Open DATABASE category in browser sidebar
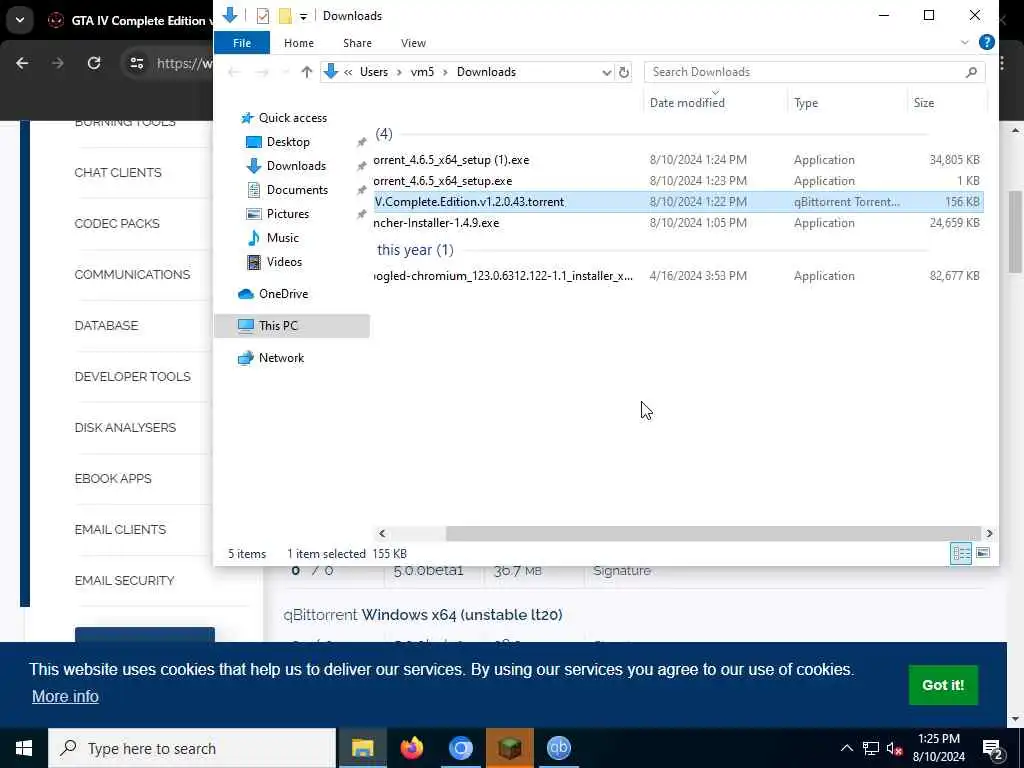Screen dimensions: 1024x768 coord(106,325)
